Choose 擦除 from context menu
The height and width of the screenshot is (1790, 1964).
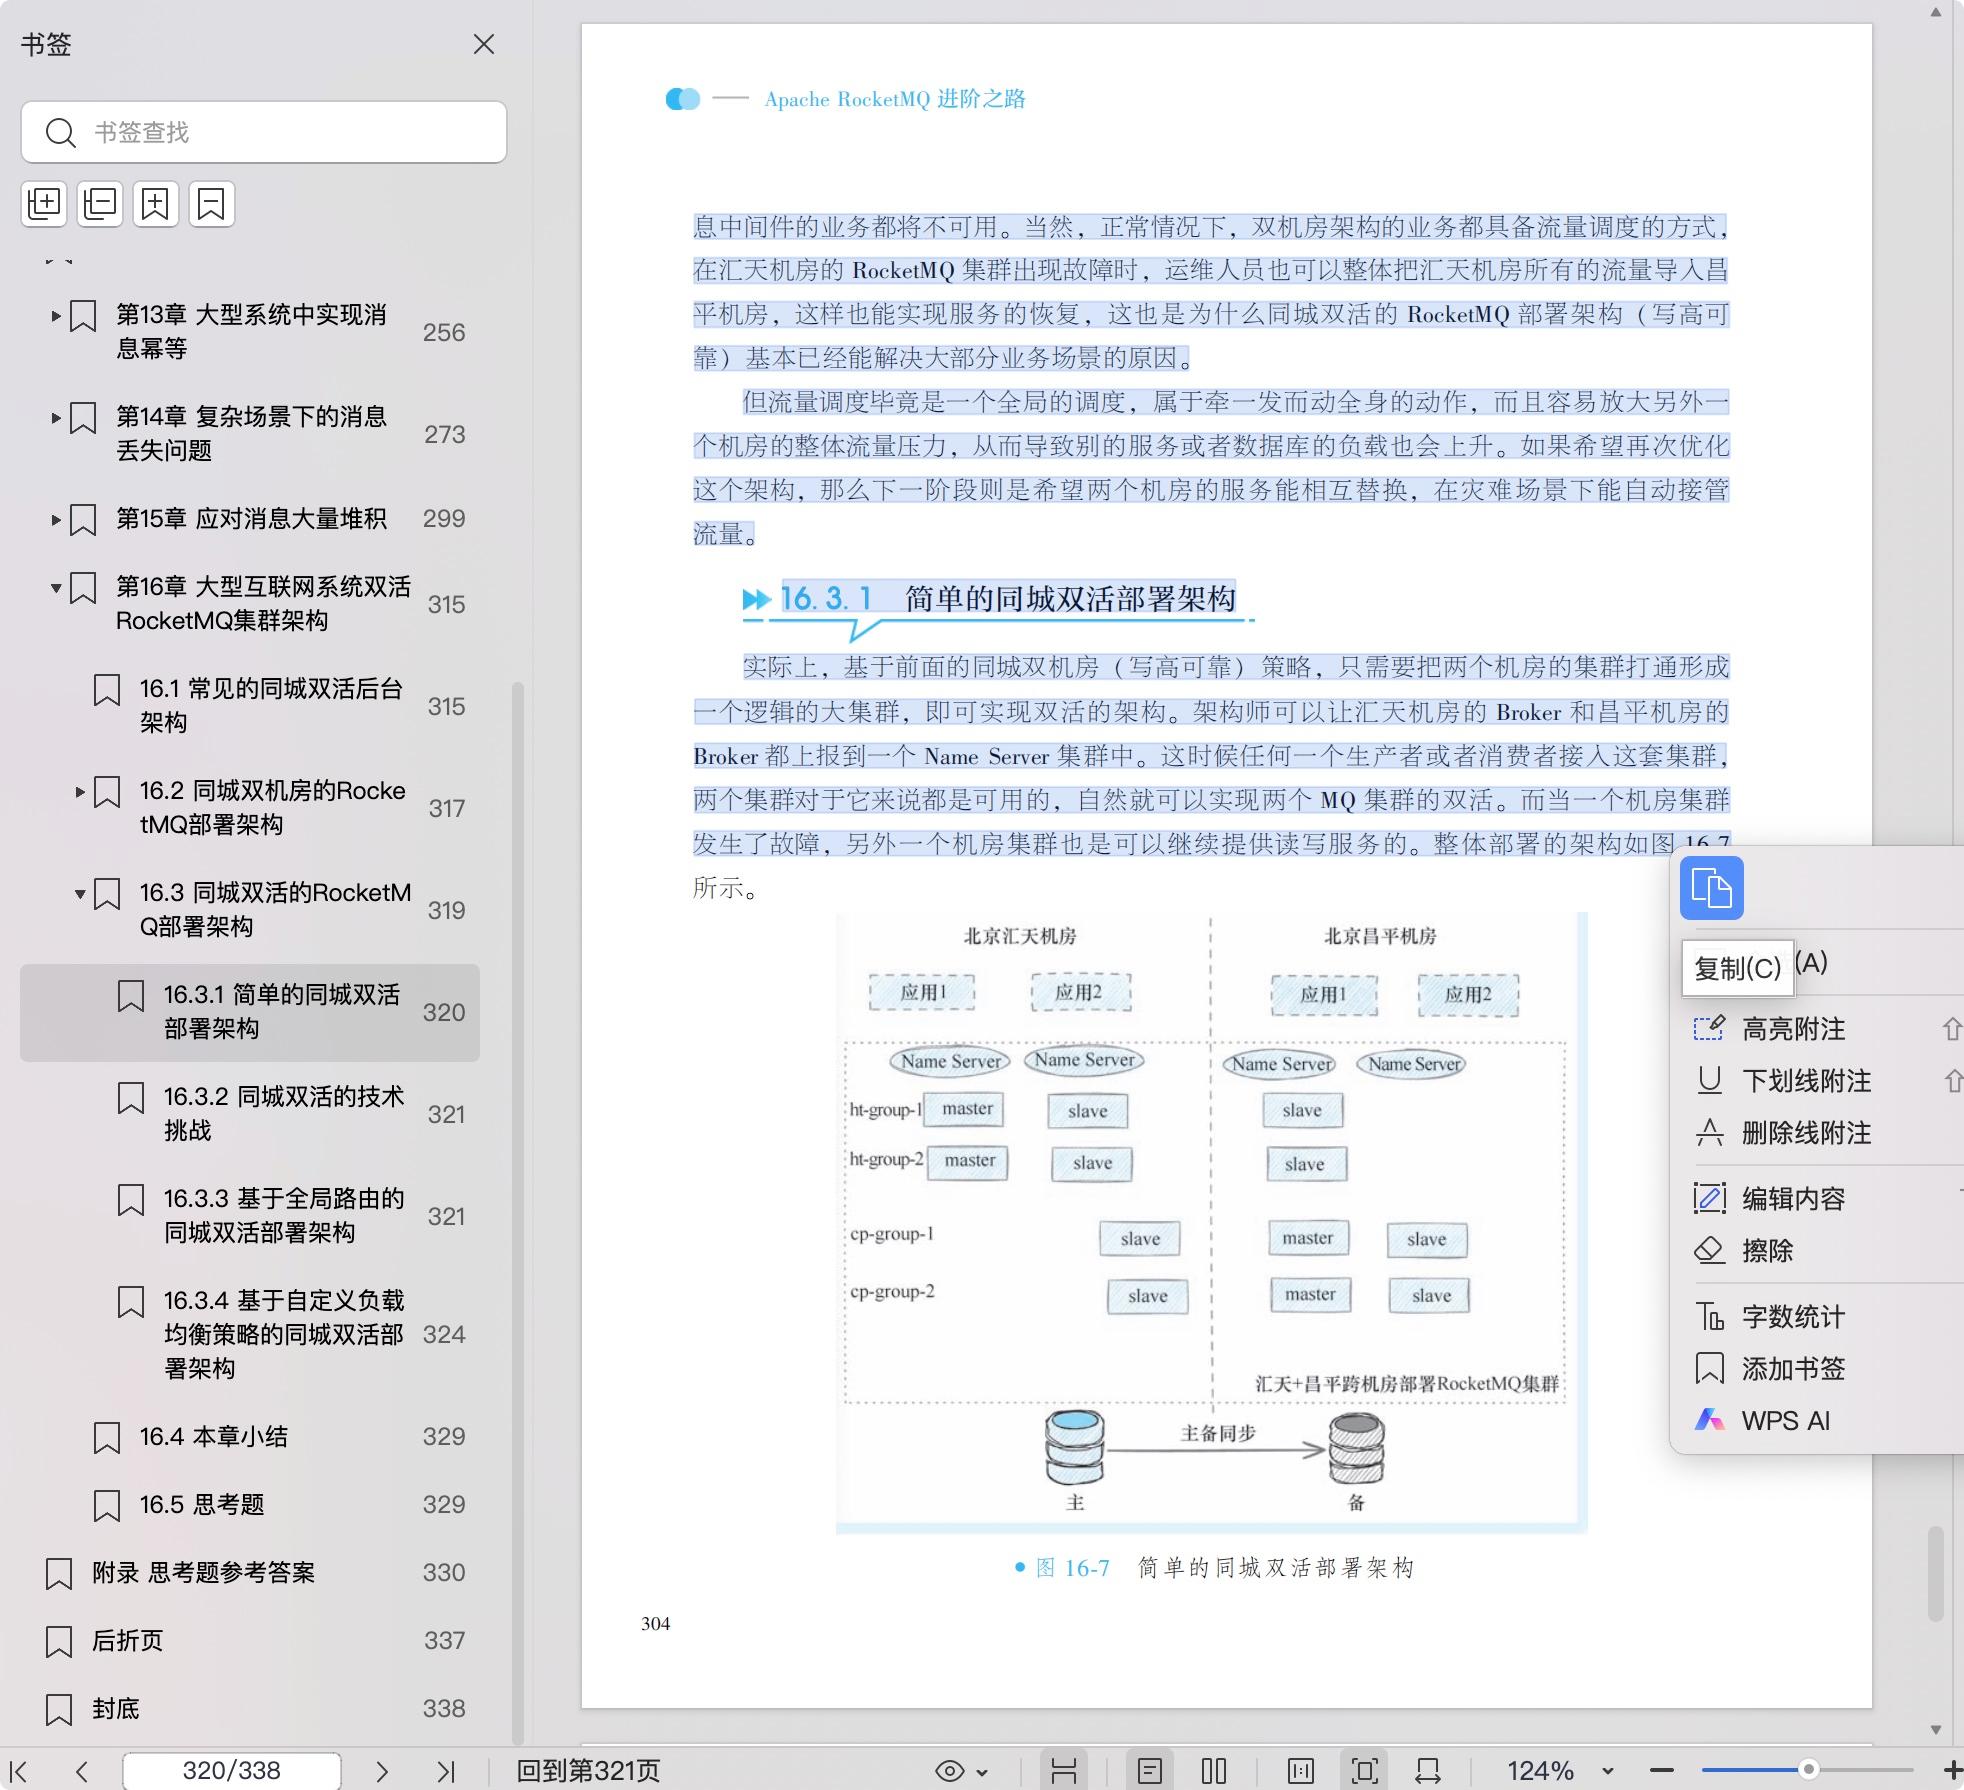[1767, 1251]
